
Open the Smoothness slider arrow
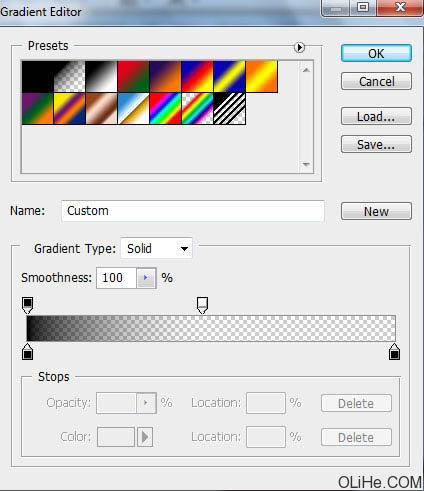tap(146, 278)
